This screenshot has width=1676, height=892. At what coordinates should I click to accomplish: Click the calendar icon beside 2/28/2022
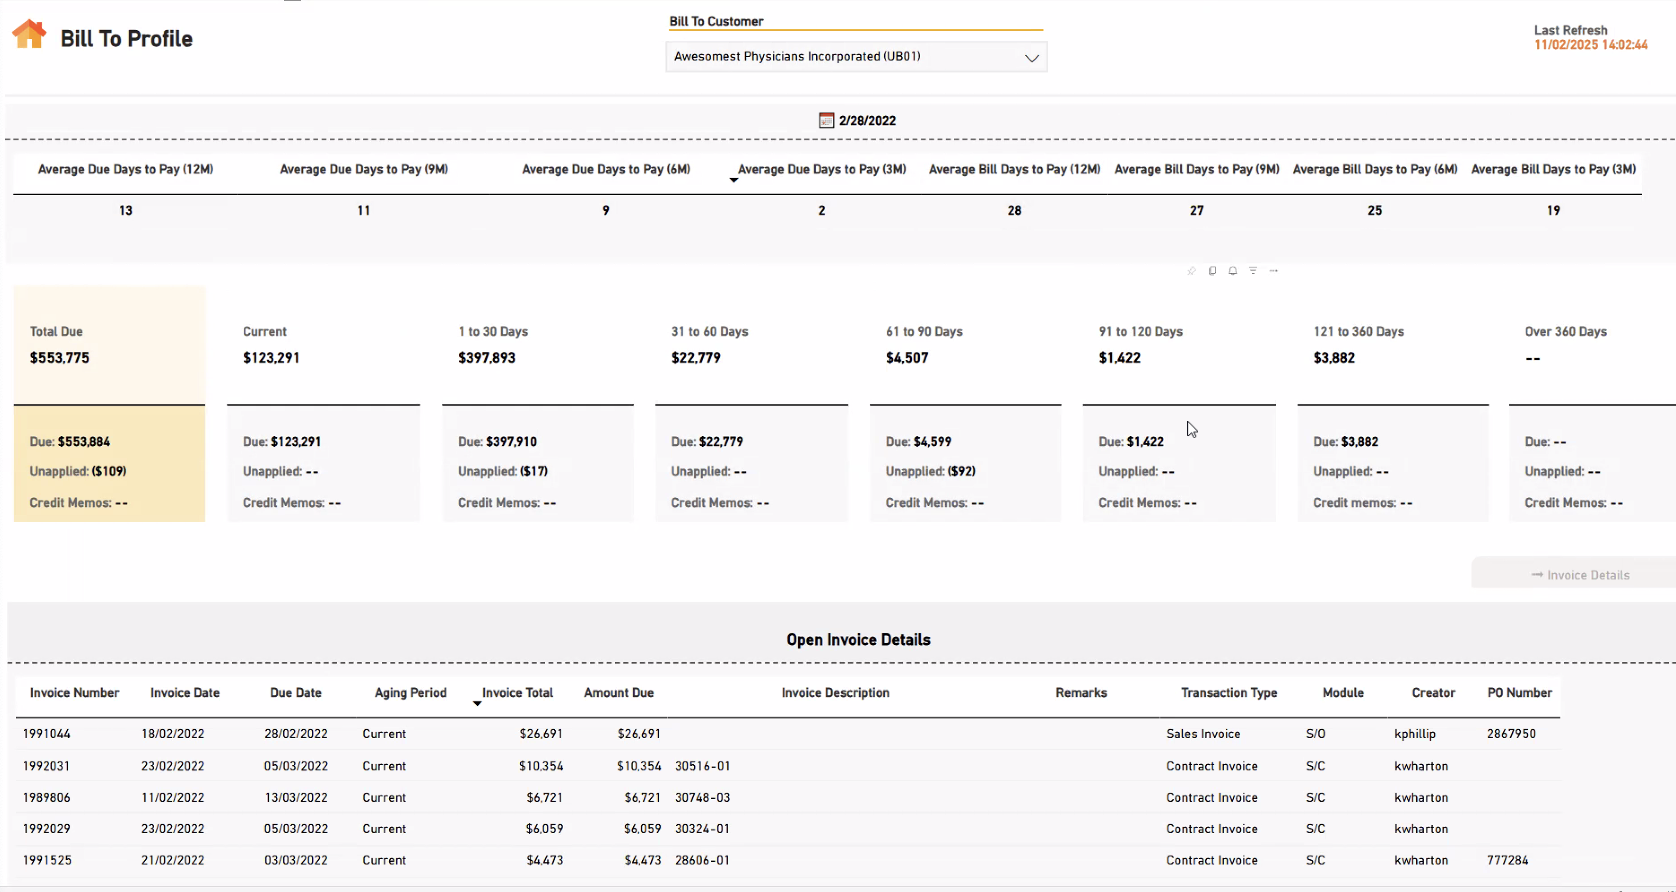(826, 120)
